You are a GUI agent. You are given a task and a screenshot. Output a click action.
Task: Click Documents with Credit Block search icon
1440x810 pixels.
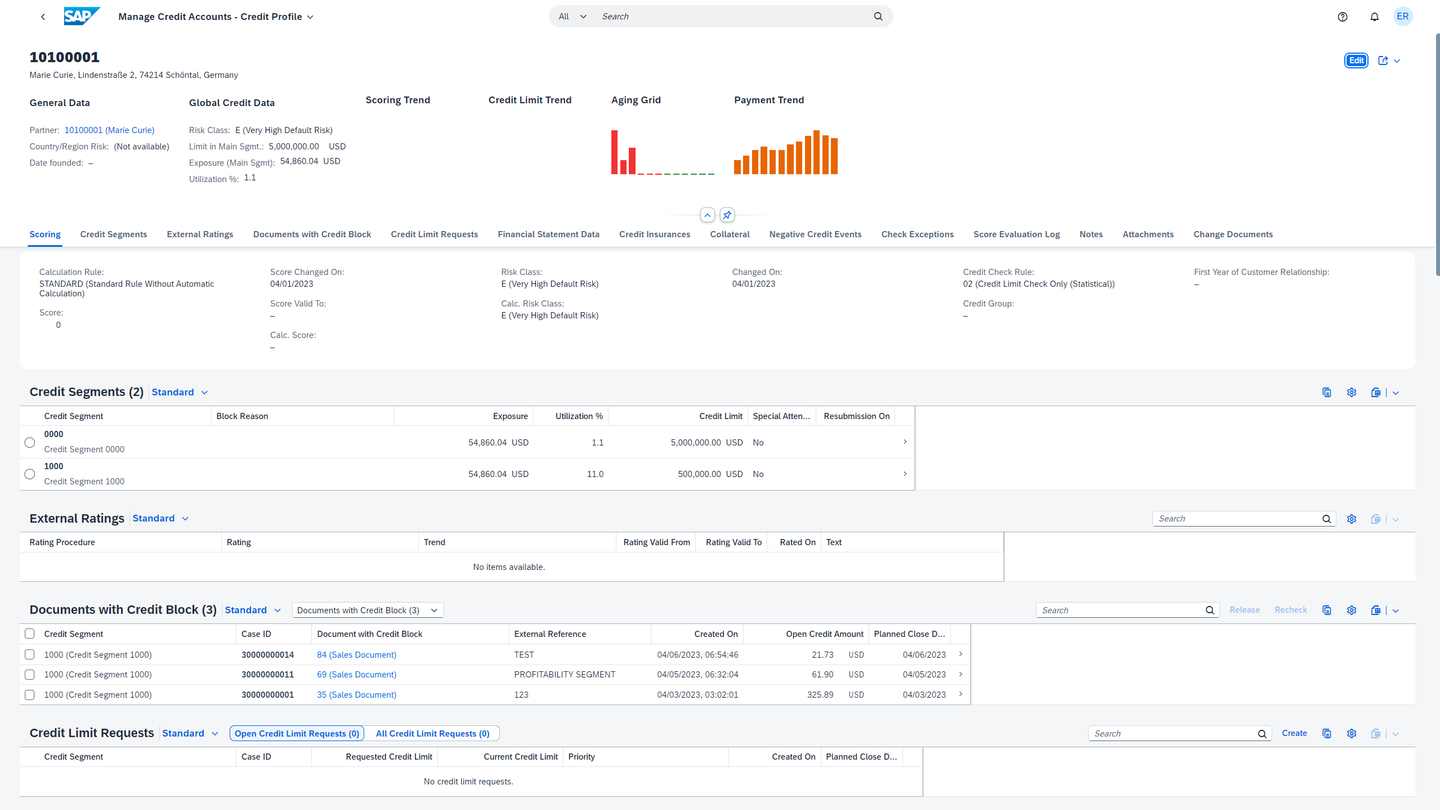1210,610
